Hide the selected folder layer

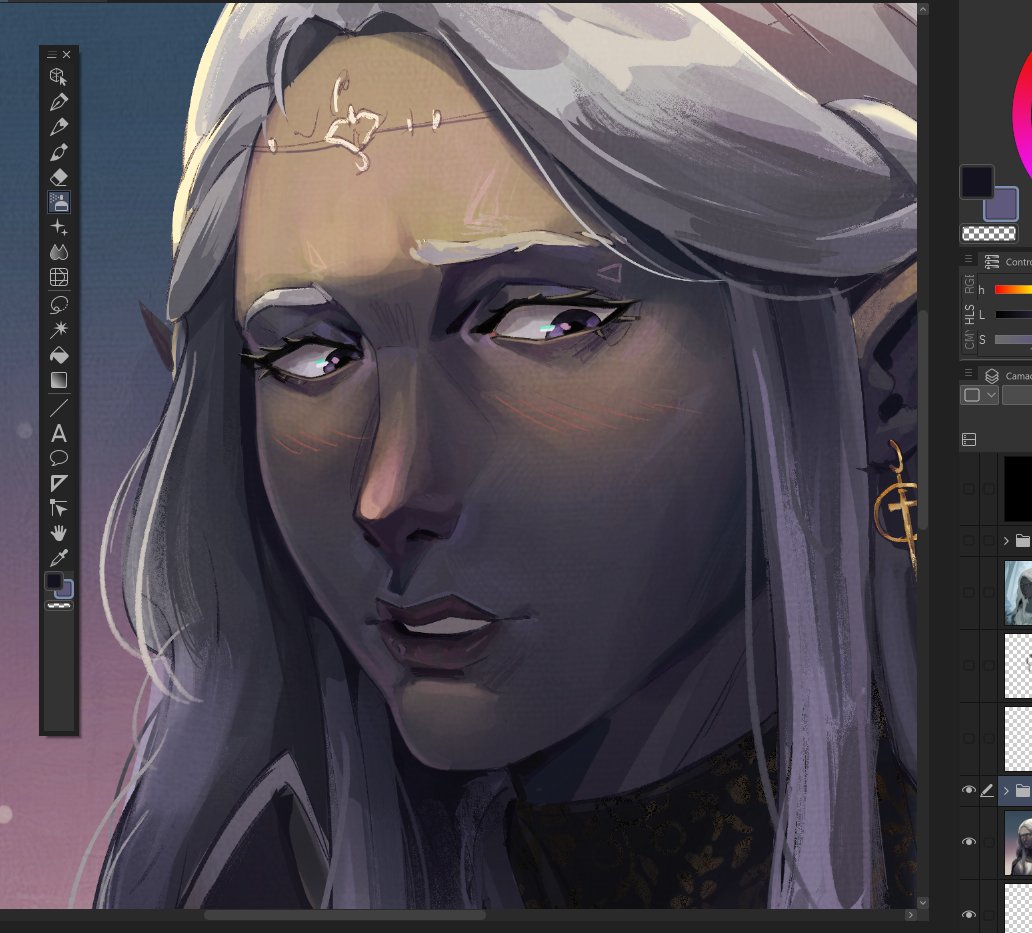pos(969,790)
